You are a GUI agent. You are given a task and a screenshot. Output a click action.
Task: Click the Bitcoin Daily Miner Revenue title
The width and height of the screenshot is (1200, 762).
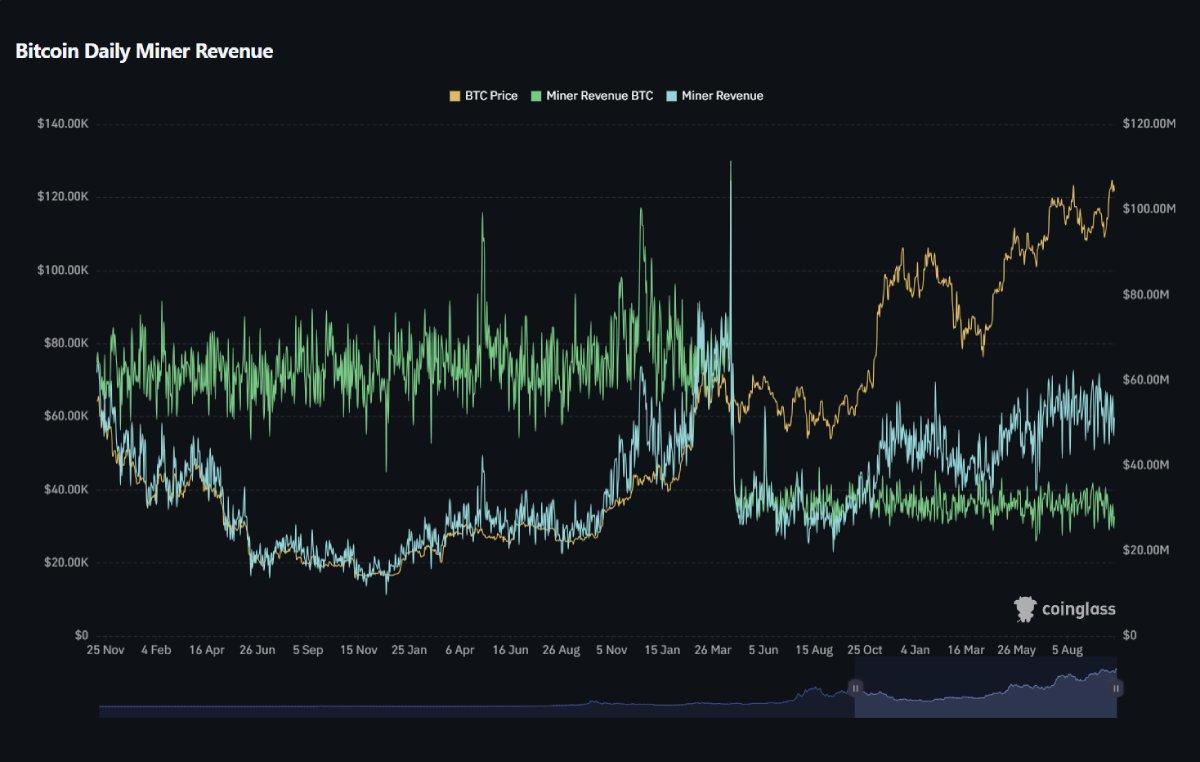[x=144, y=51]
